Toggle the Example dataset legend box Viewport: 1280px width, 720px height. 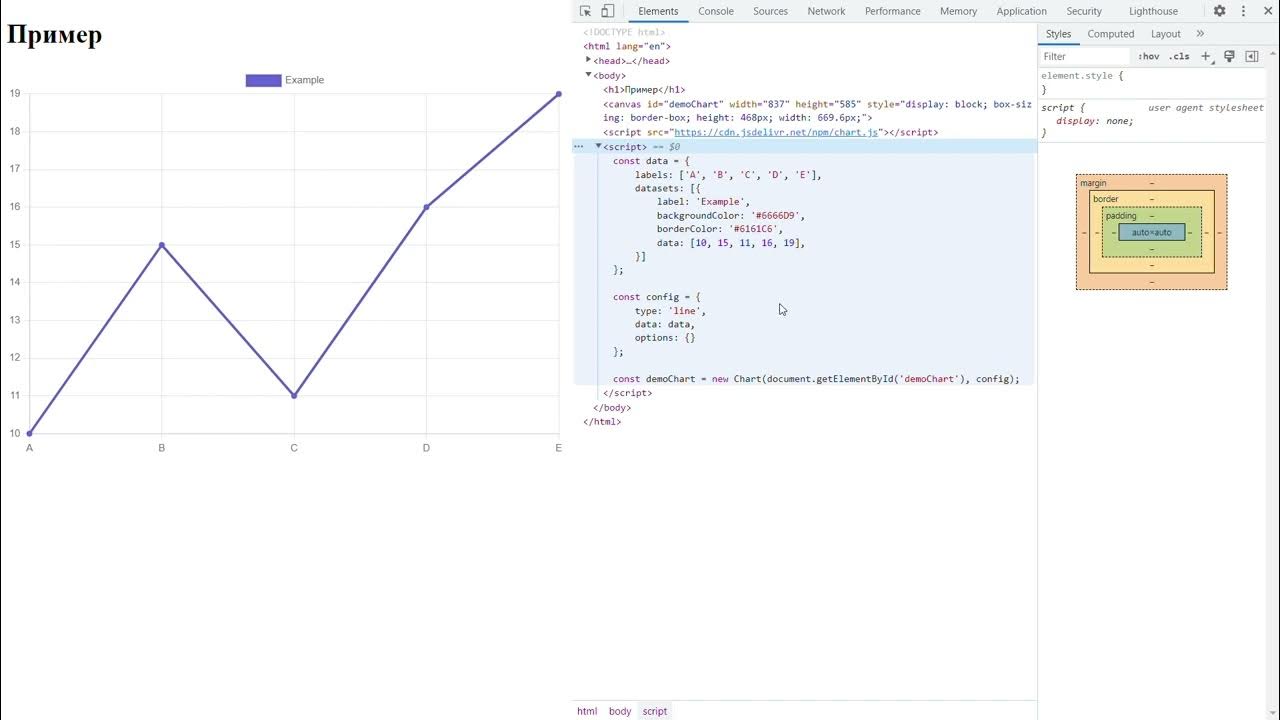coord(263,80)
